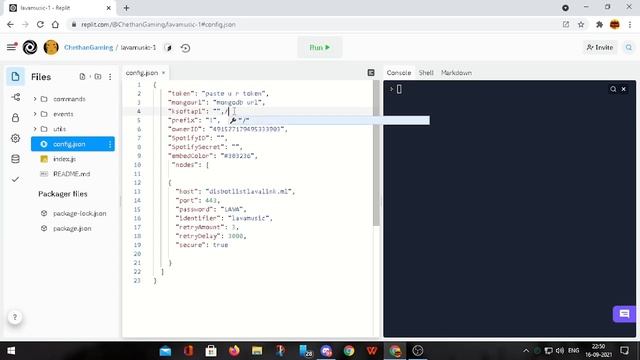Go to the browser home page
Screen dimensions: 640x360
point(55,24)
